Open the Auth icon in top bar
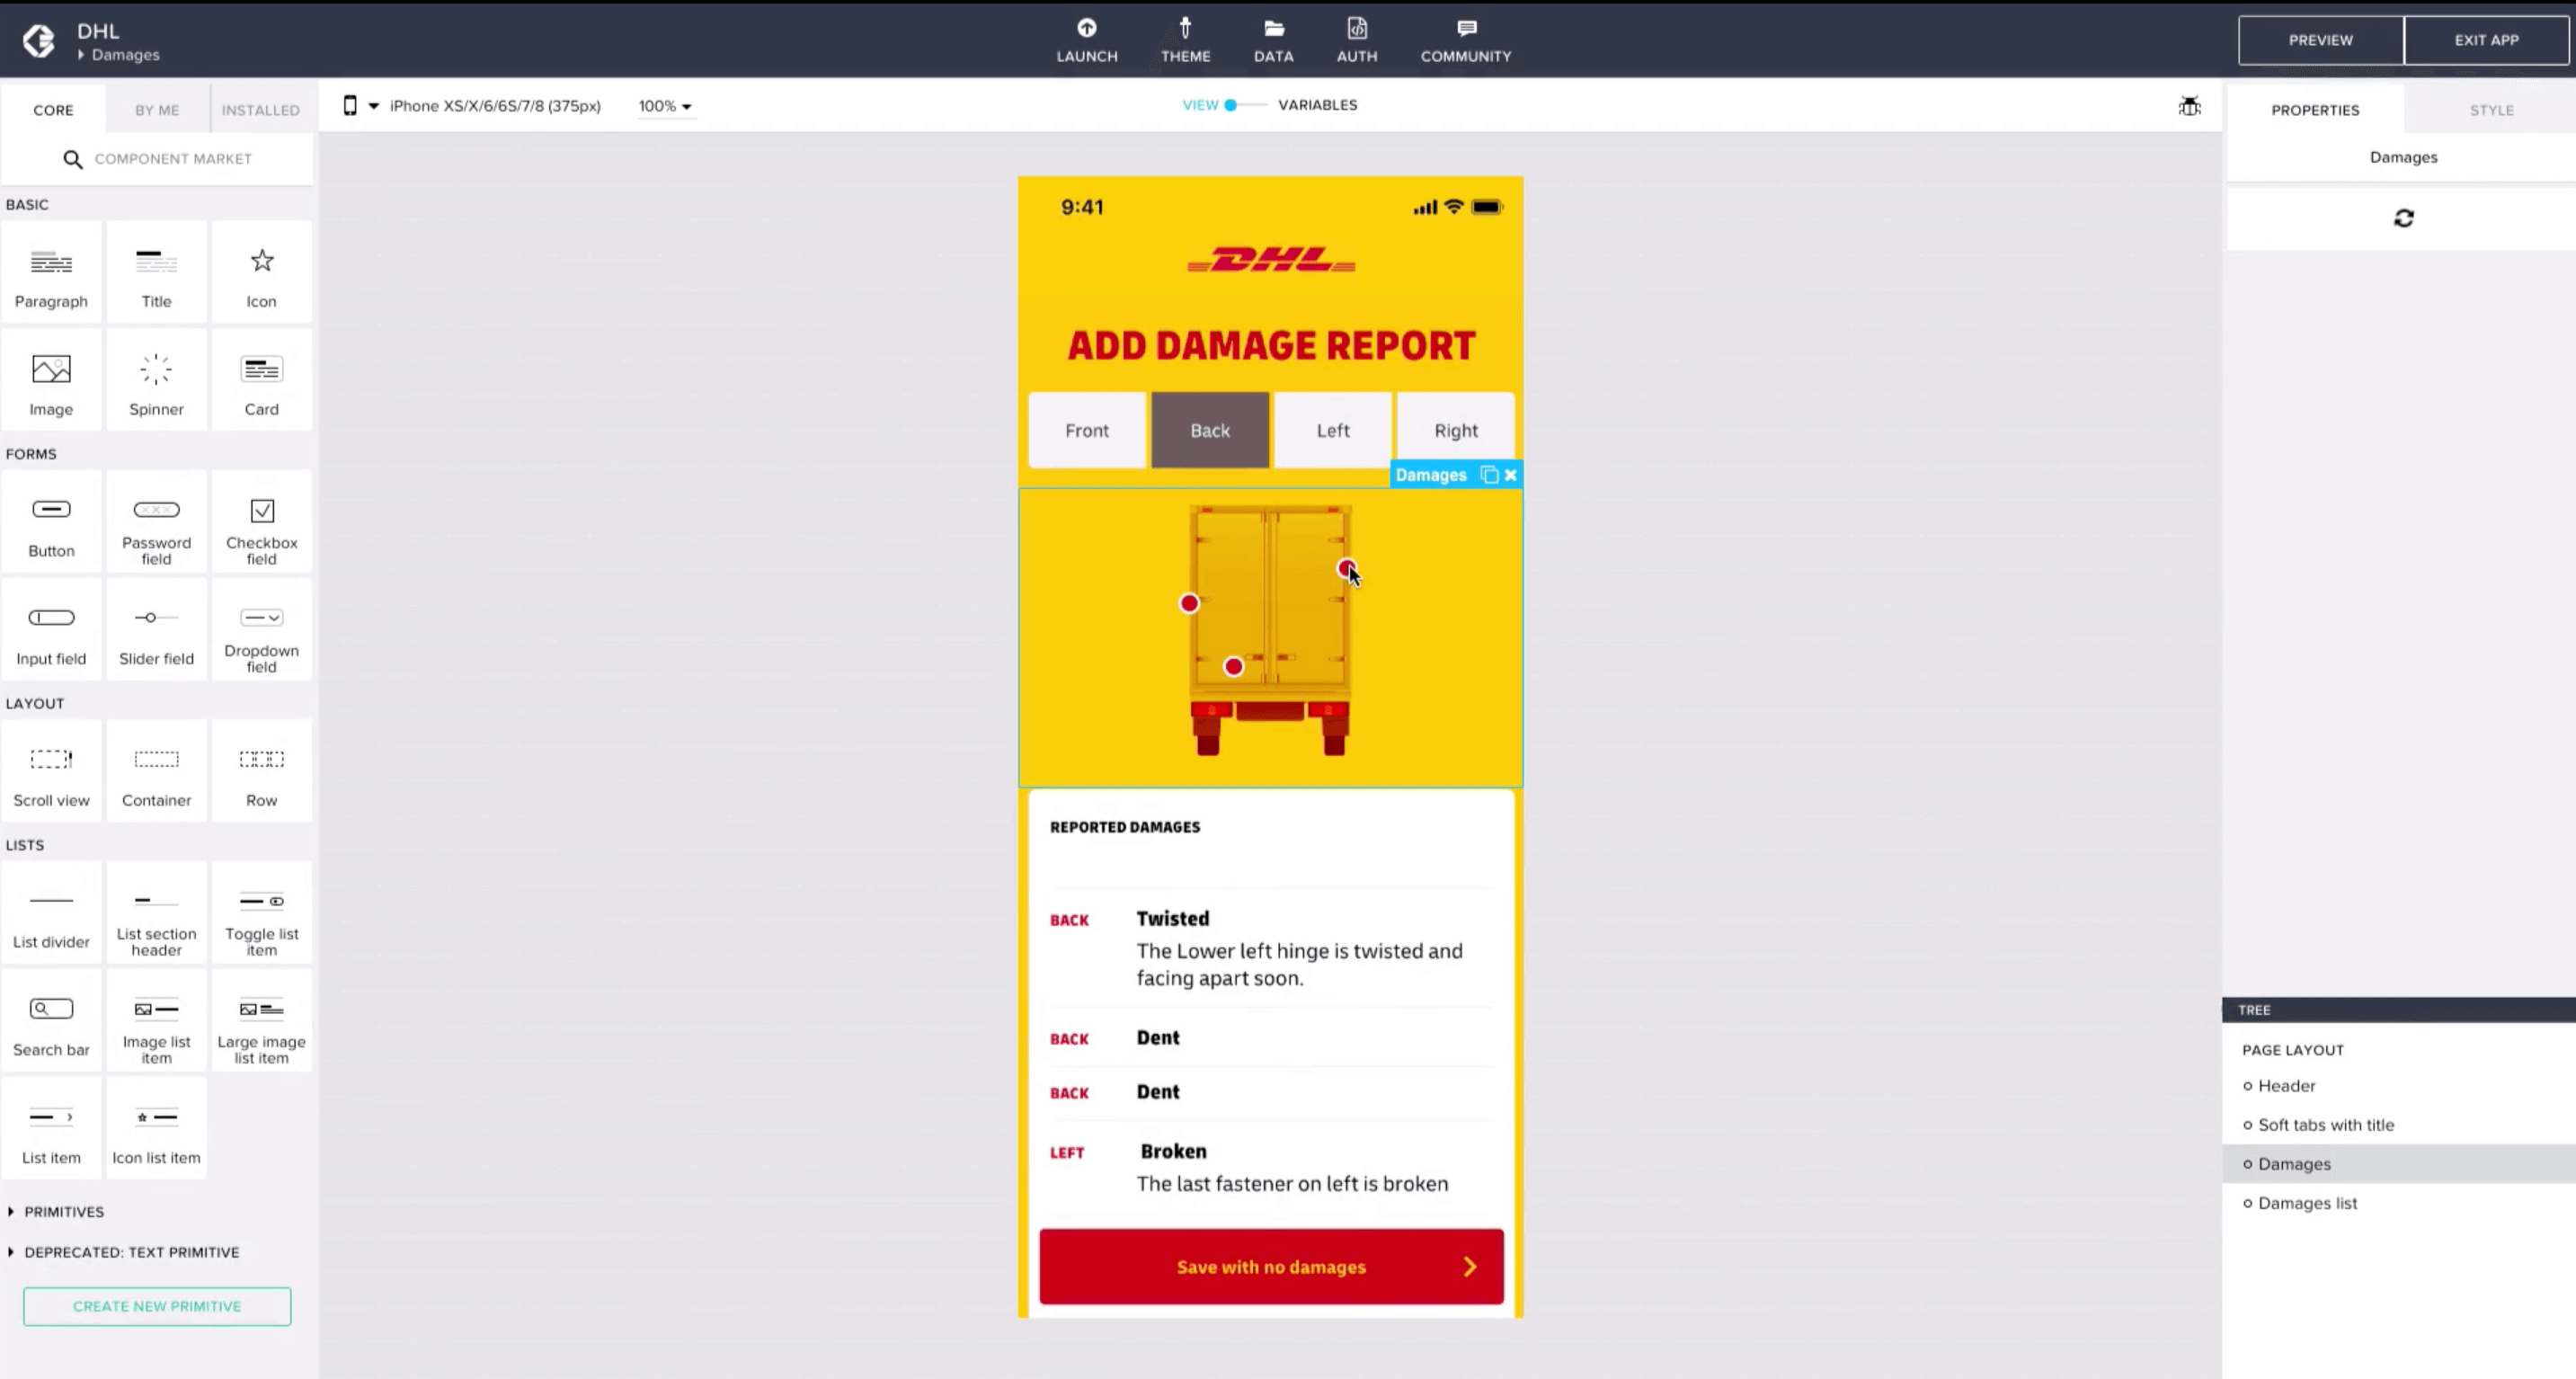2576x1379 pixels. coord(1356,28)
